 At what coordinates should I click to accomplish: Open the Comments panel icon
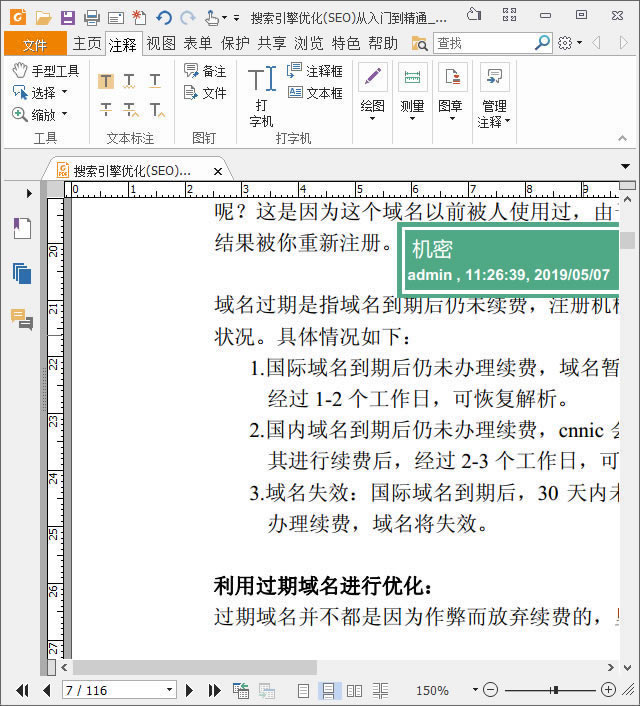[22, 319]
